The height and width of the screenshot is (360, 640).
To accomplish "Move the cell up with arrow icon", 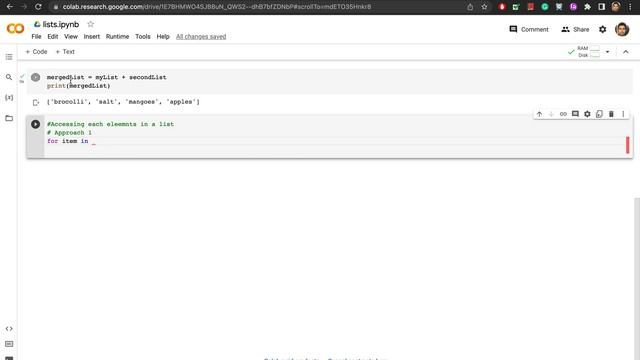I will [540, 114].
